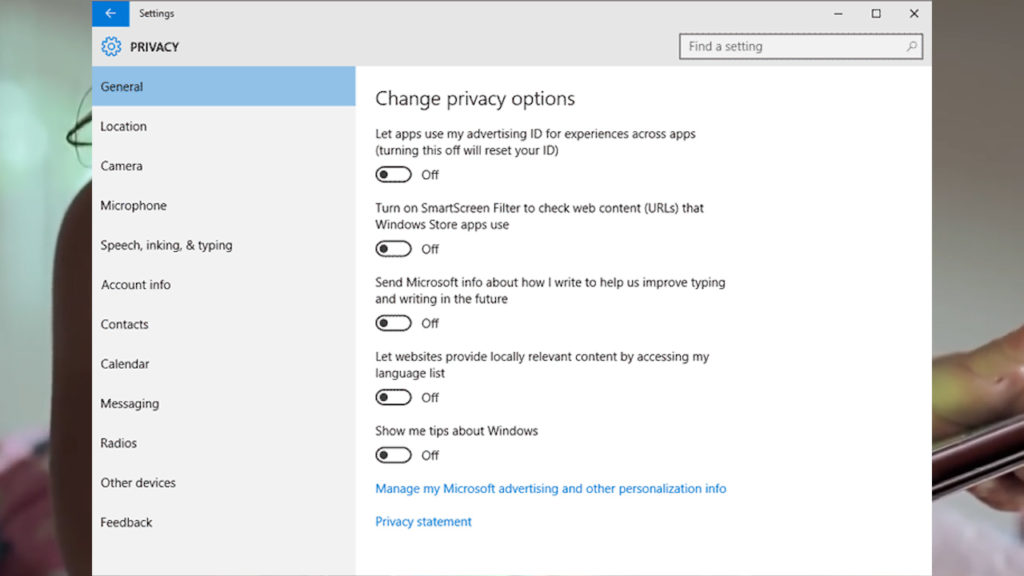Viewport: 1024px width, 576px height.
Task: Toggle the websites language list access switch
Action: (393, 397)
